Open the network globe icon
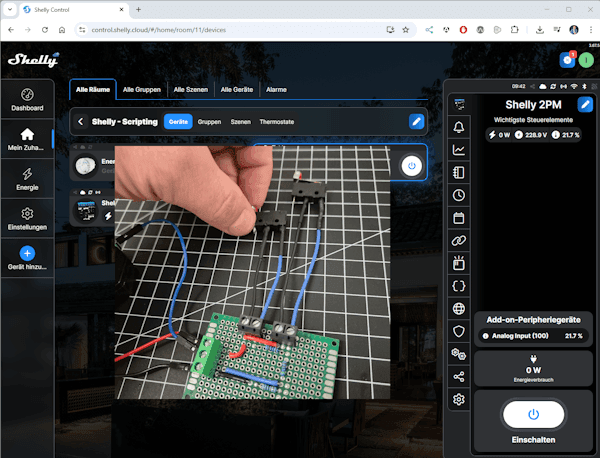Image resolution: width=600 pixels, height=458 pixels. (459, 308)
